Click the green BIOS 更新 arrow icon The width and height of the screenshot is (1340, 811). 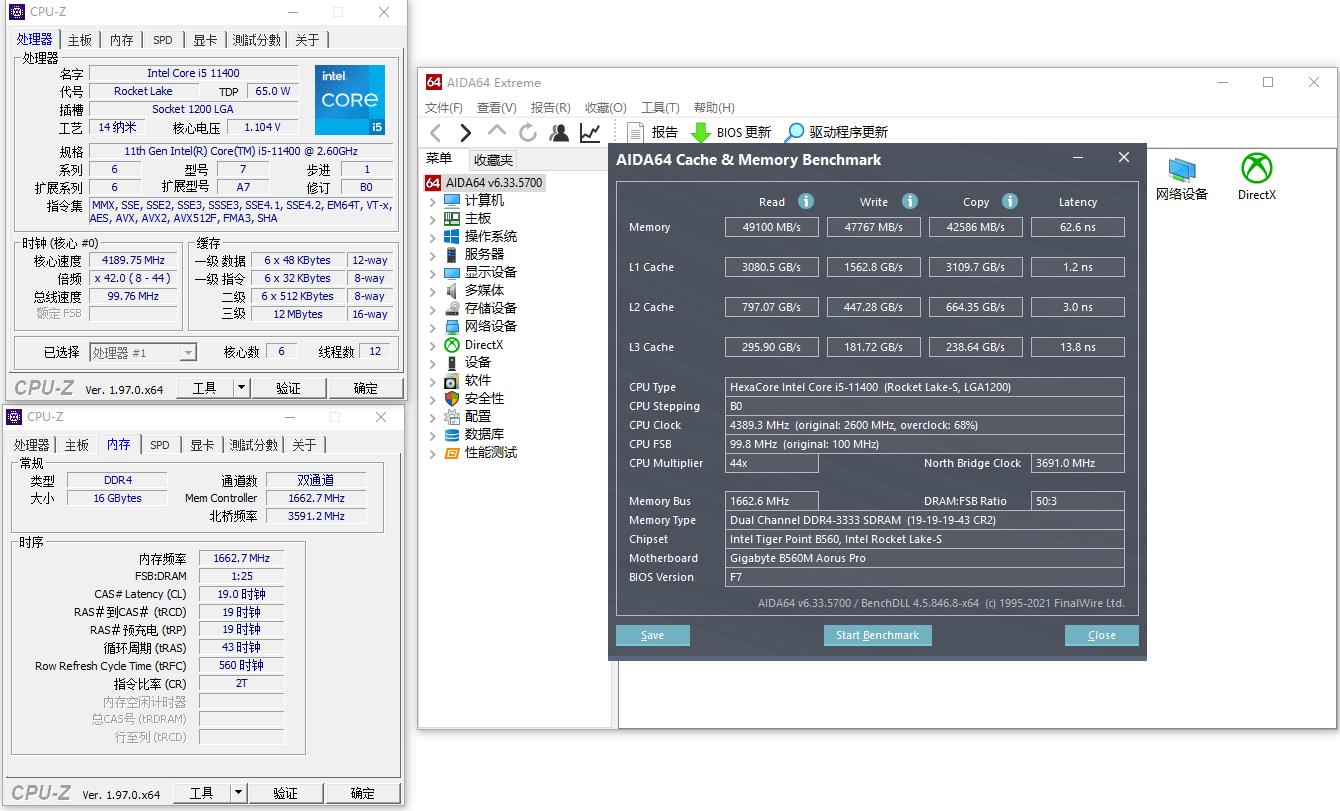(x=701, y=133)
